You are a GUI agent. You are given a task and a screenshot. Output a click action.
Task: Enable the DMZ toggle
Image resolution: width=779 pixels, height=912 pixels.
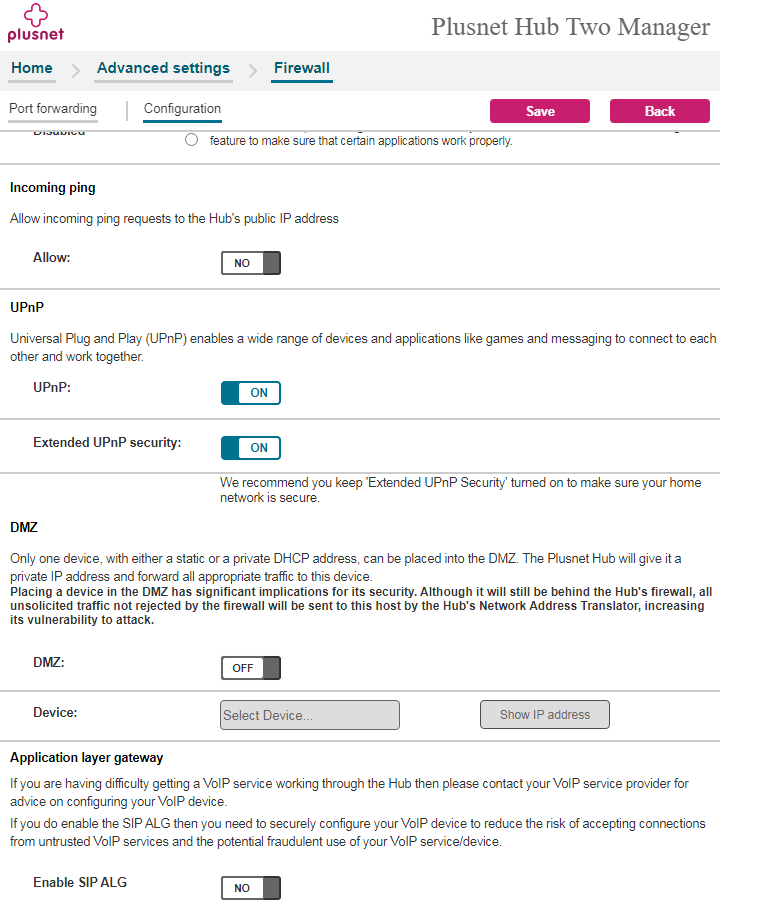pos(250,667)
